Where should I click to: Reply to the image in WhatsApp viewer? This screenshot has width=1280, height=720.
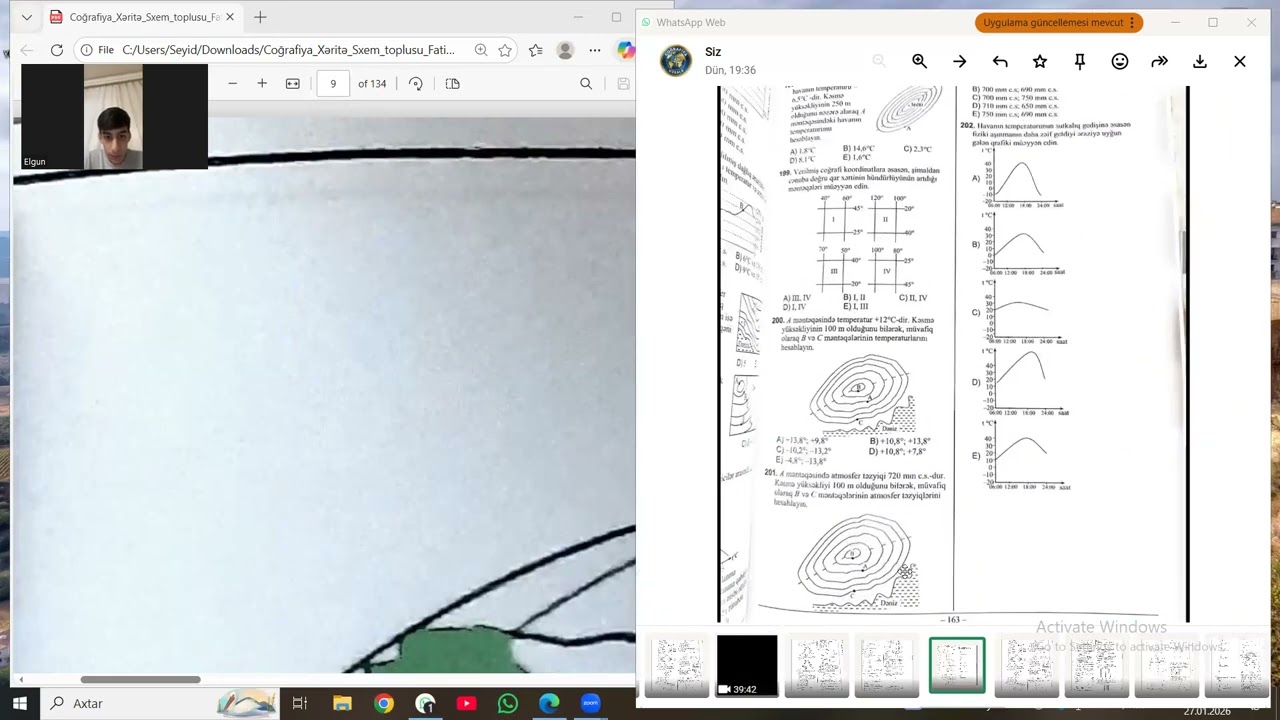coord(1000,62)
